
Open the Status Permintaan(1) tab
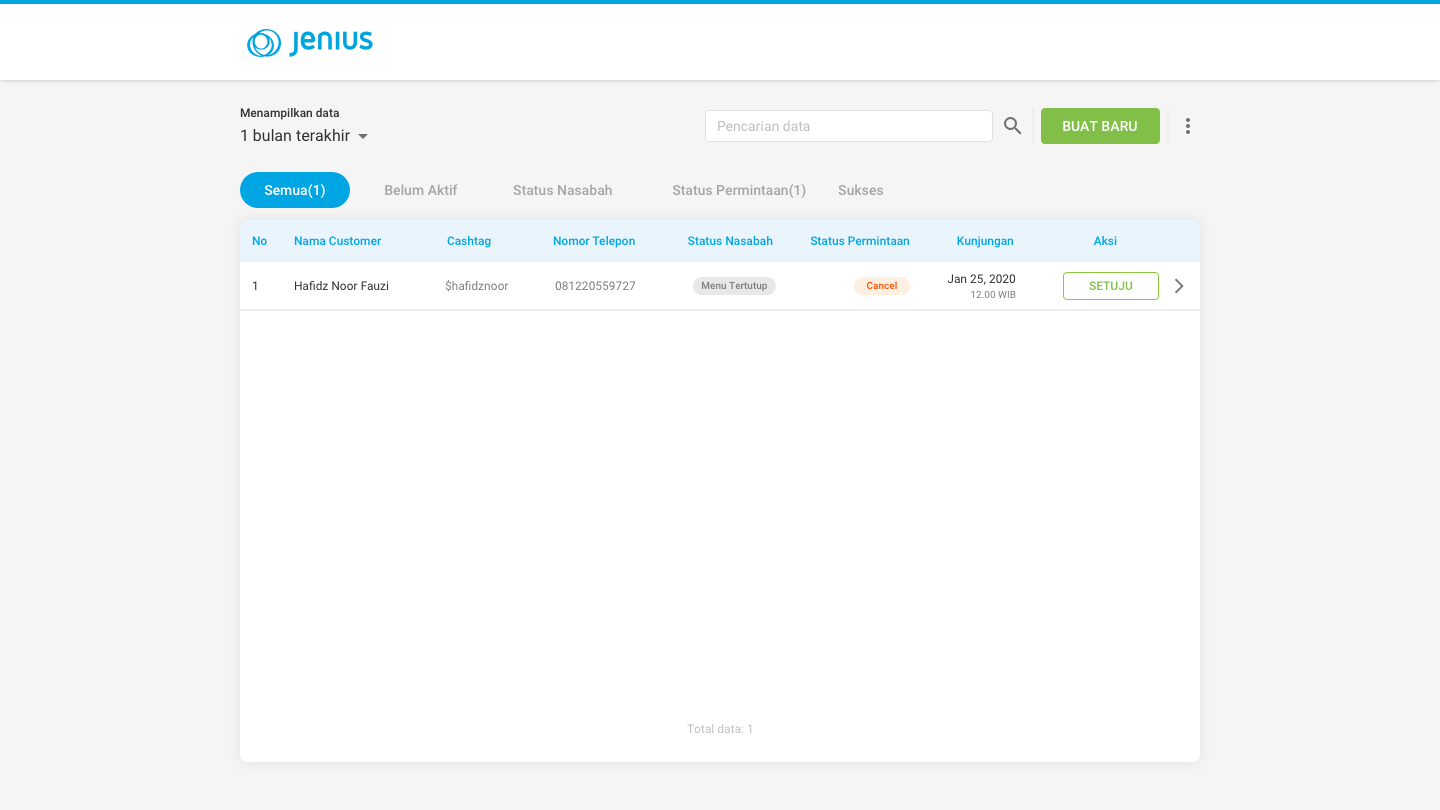(739, 190)
